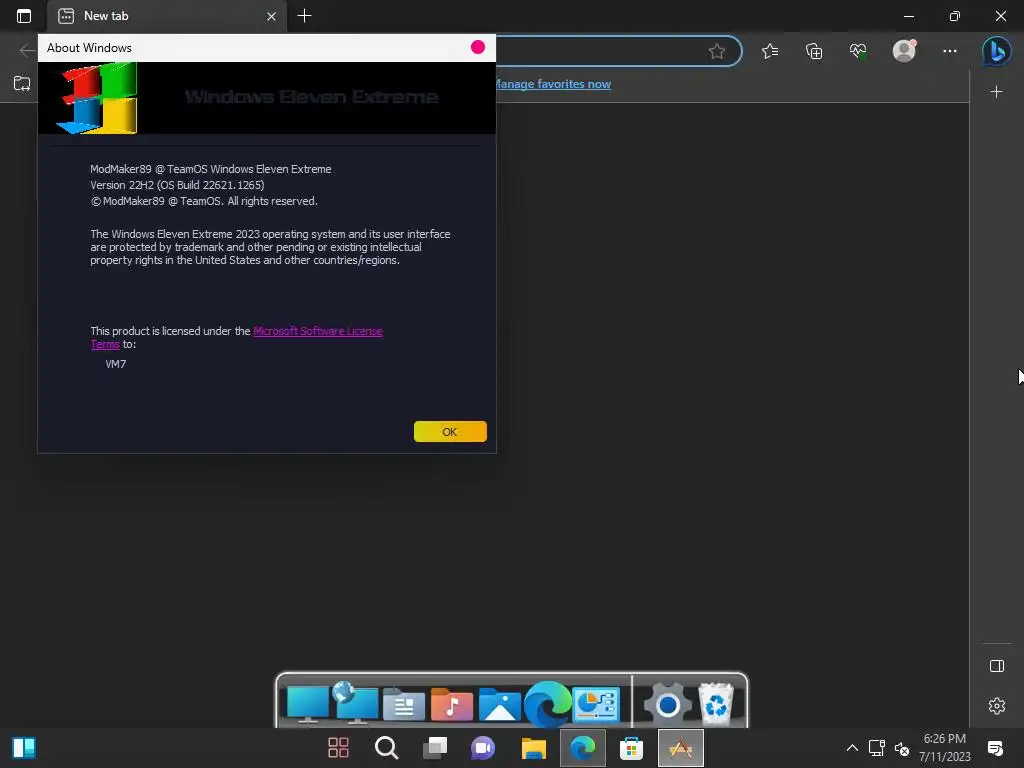Open File Explorer on taskbar
Screen dimensions: 1024x768
click(x=534, y=748)
